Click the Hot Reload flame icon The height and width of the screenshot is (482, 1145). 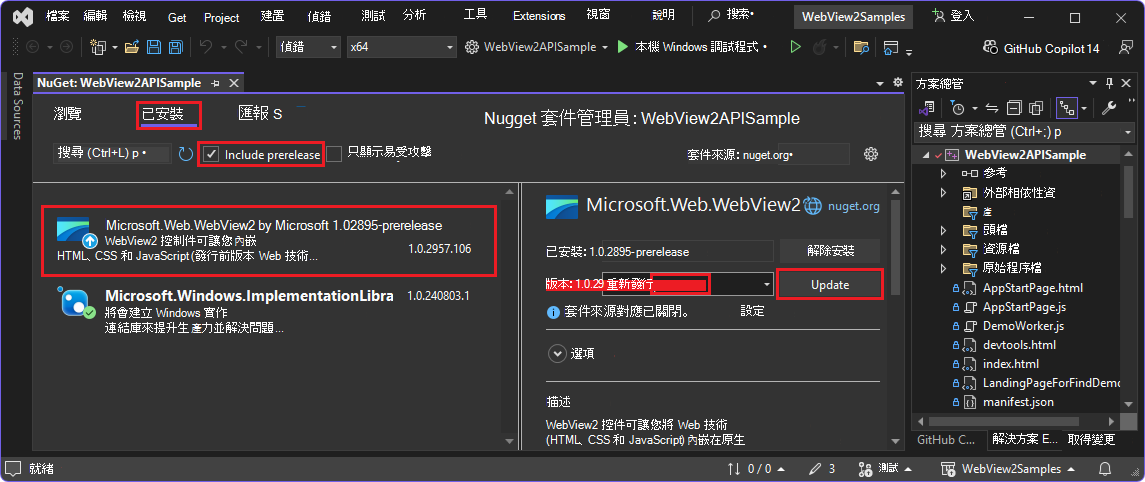click(819, 47)
